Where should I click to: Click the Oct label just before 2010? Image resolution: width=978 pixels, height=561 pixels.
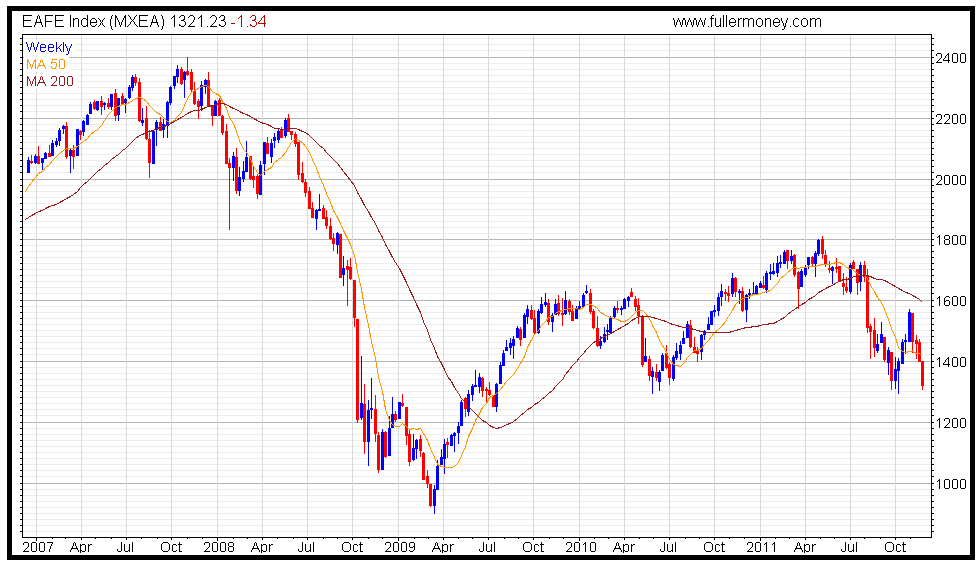coord(533,547)
